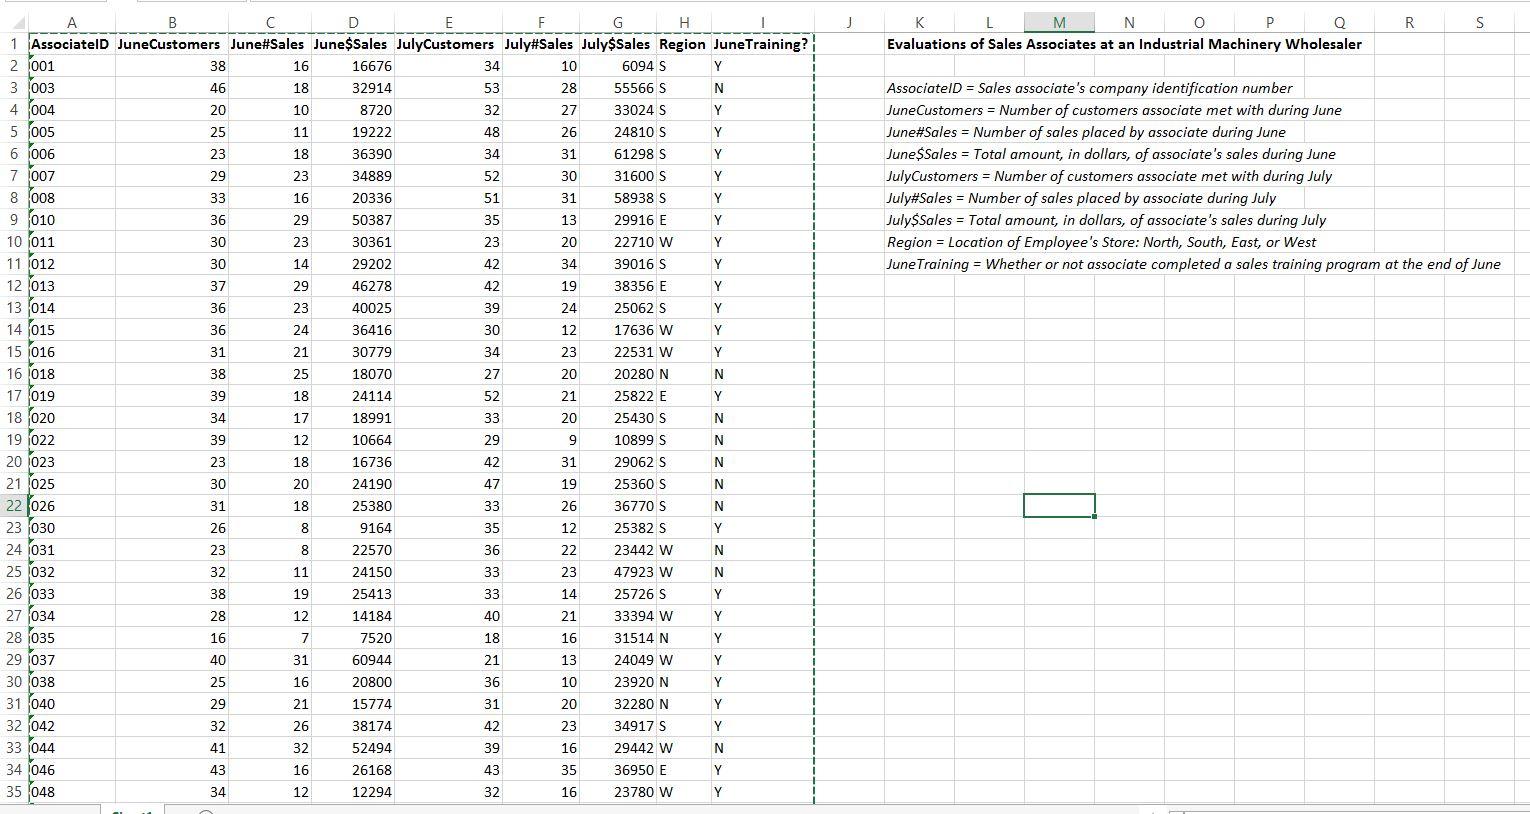The height and width of the screenshot is (814, 1530).
Task: Click the Y value for associate 001
Action: pyautogui.click(x=762, y=66)
